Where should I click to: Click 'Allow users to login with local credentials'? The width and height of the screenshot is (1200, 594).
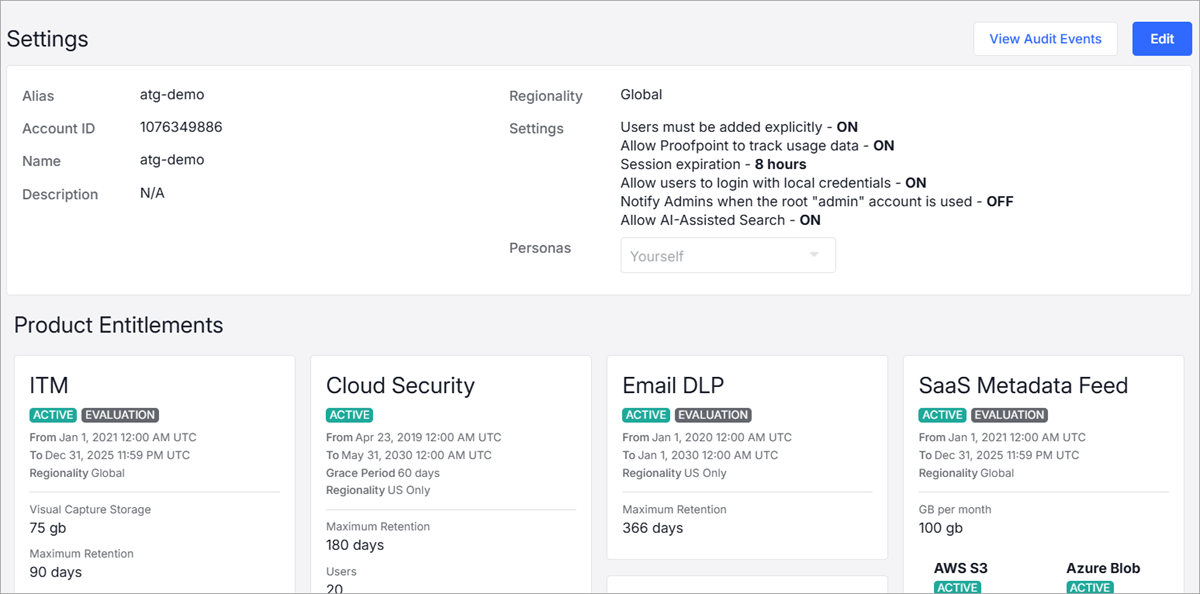[x=773, y=183]
